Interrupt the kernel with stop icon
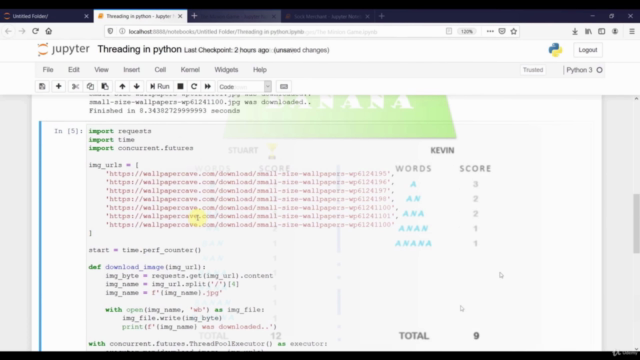 [180, 87]
